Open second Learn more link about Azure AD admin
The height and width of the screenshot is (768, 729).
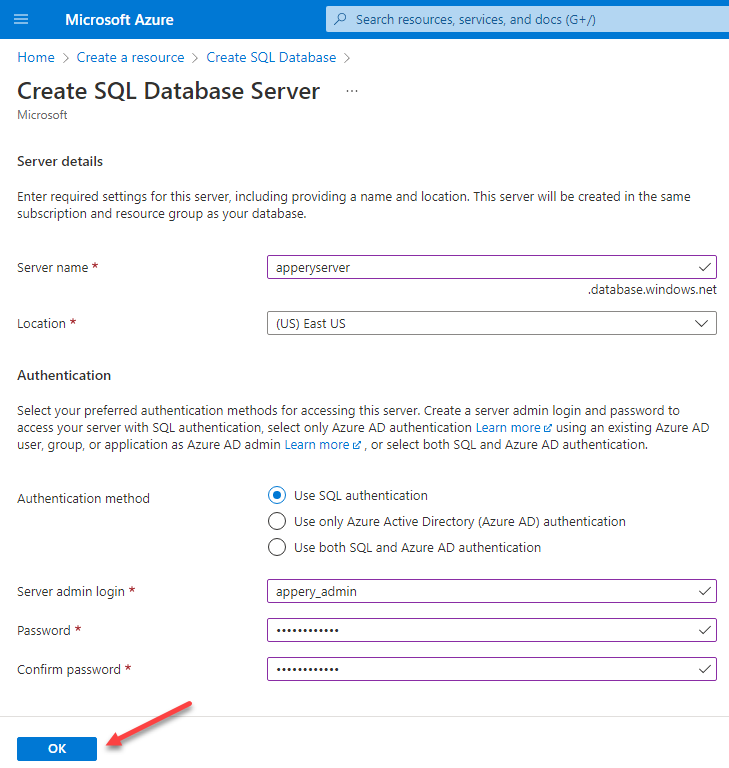(x=322, y=445)
